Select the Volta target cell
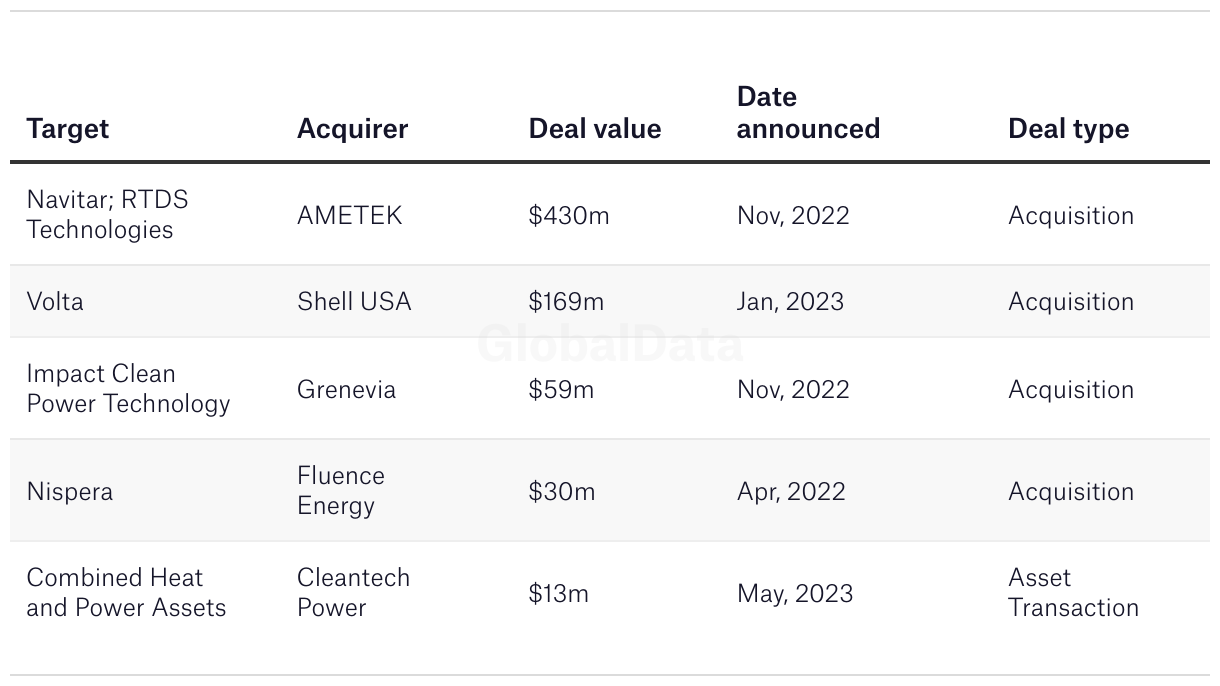 click(x=55, y=301)
